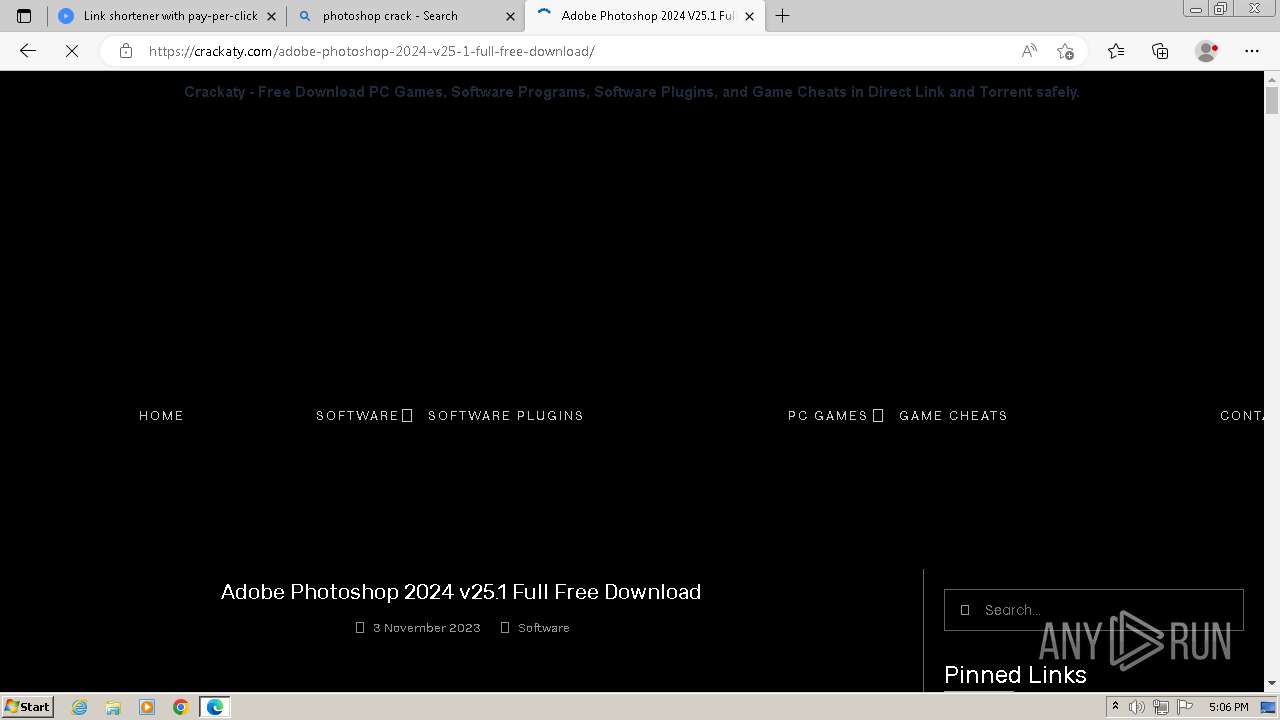This screenshot has width=1280, height=720.
Task: Open a new browser tab
Action: tap(783, 16)
